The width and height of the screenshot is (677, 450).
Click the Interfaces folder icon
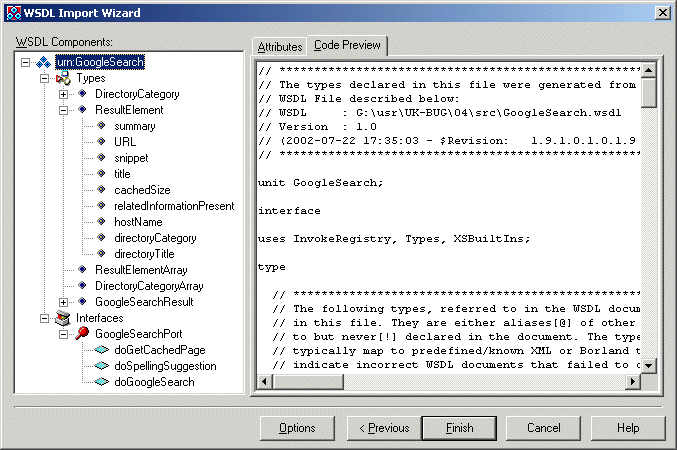63,318
